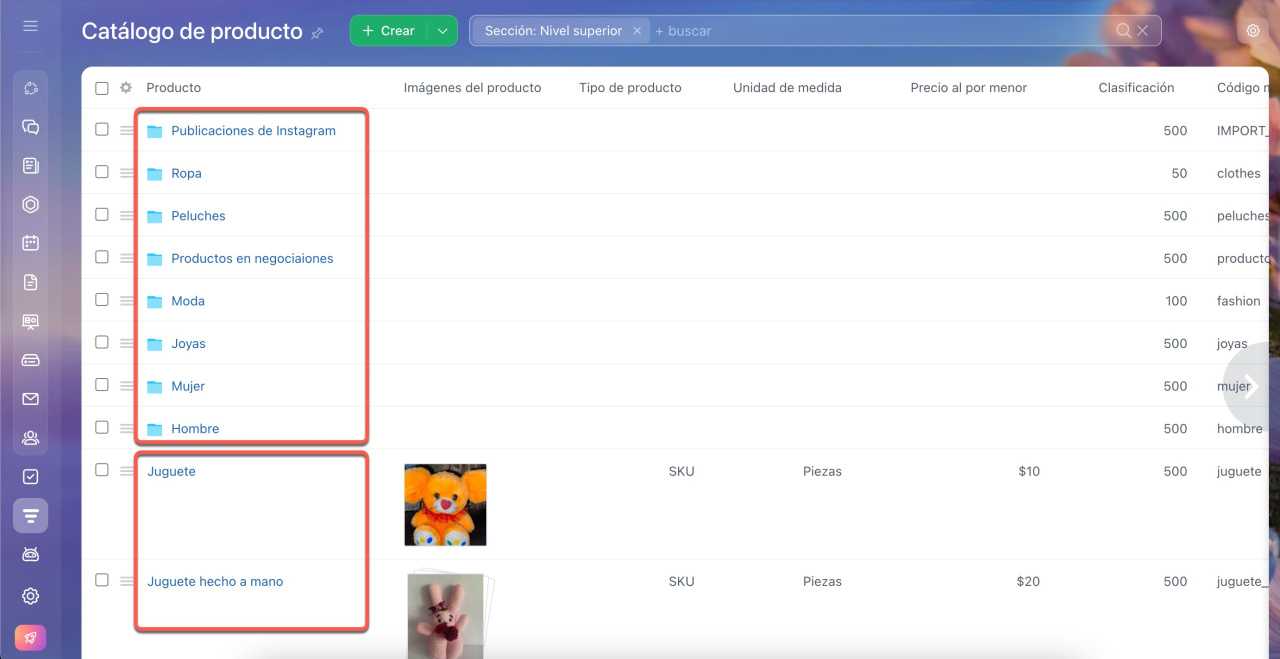Screen dimensions: 1280x659
Task: Sort by the Producto column header
Action: (x=173, y=88)
